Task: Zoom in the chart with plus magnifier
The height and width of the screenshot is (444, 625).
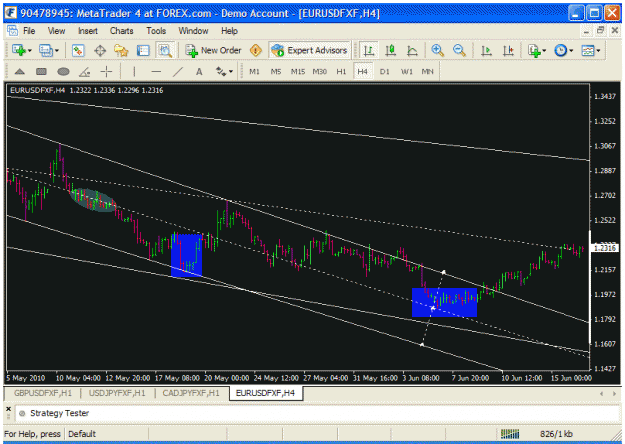Action: (437, 51)
